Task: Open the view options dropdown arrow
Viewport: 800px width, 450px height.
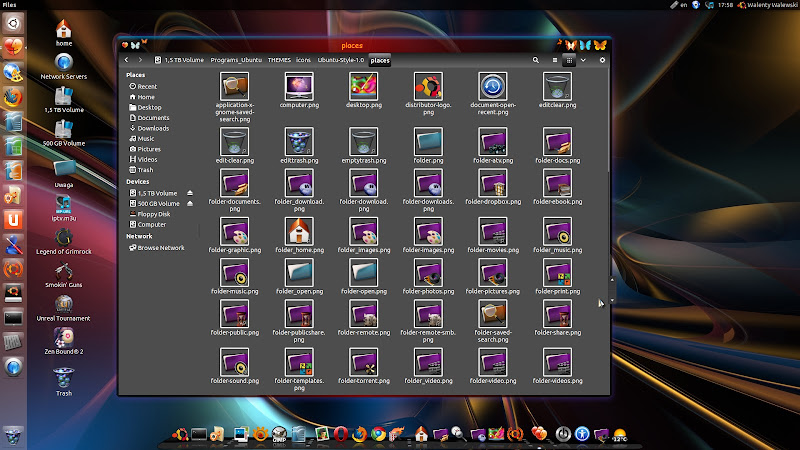Action: pyautogui.click(x=585, y=60)
